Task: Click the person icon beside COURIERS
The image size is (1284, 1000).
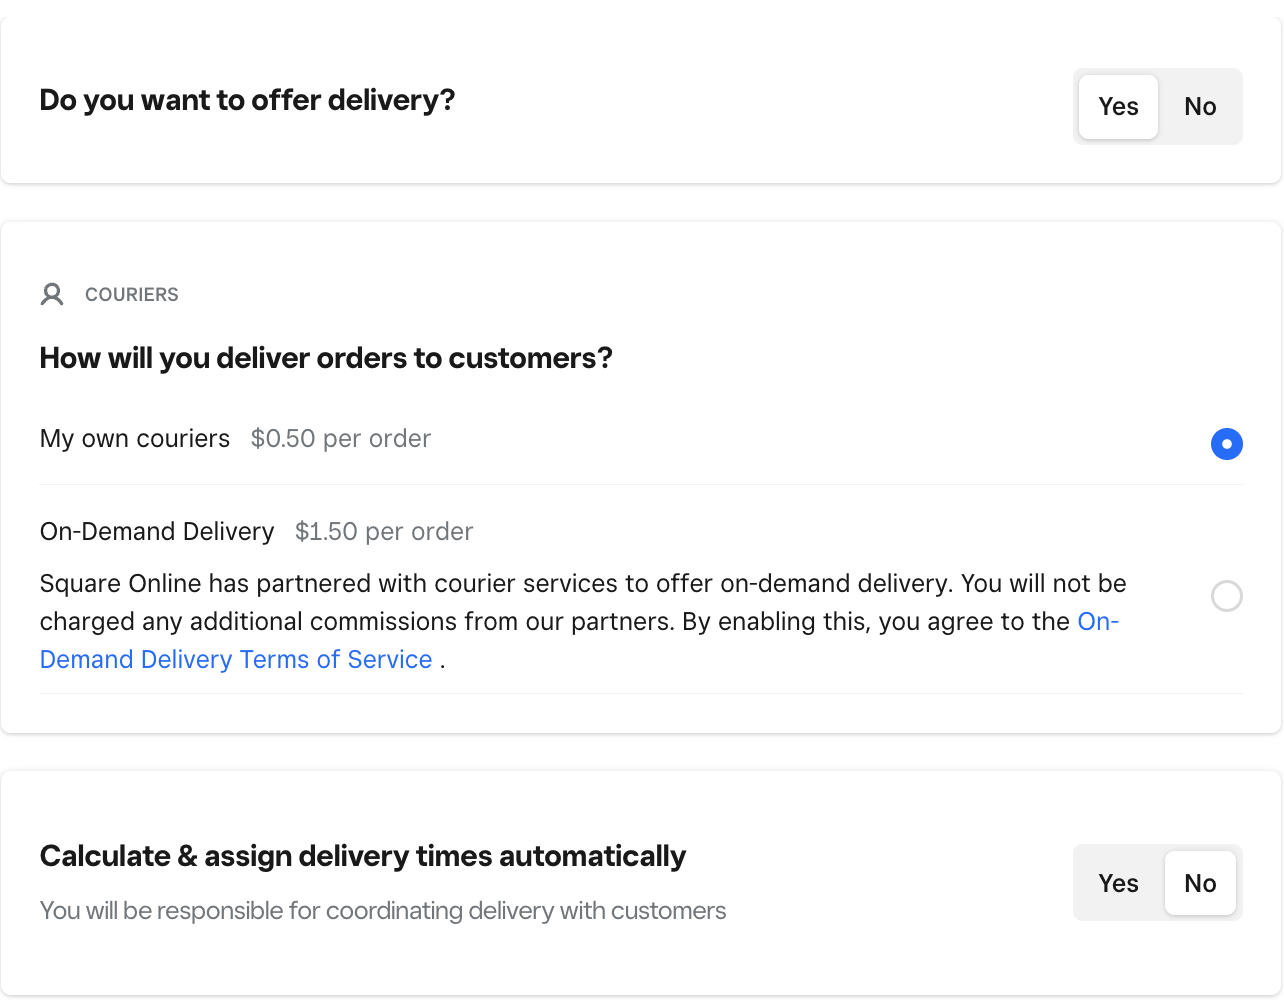Action: click(x=52, y=294)
